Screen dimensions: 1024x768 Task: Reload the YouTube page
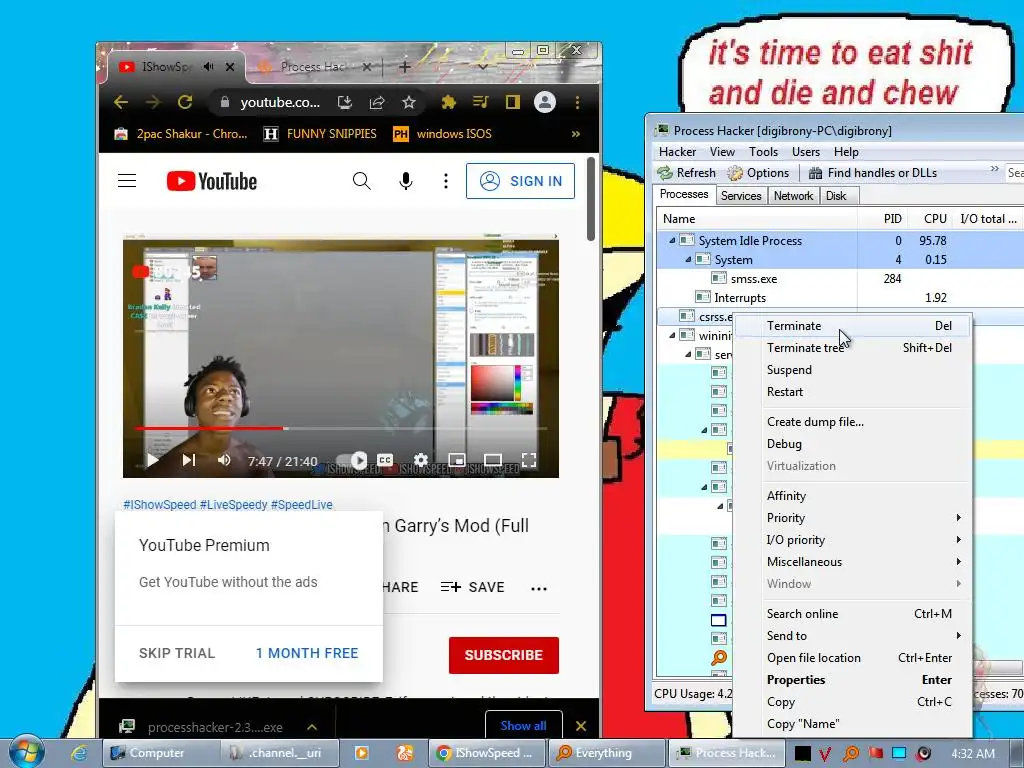[185, 102]
